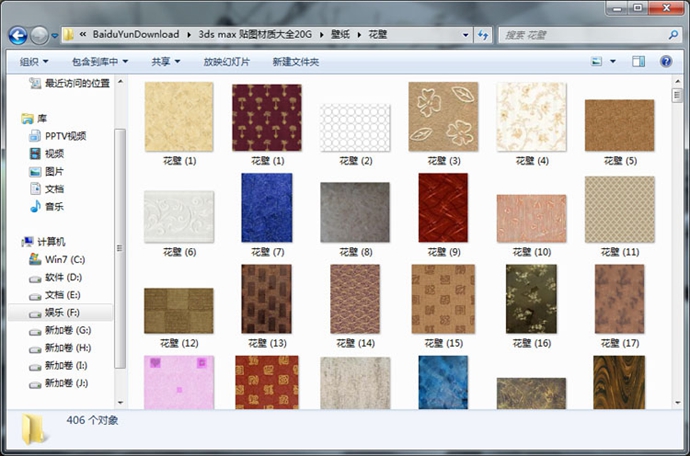Viewport: 690px width, 456px height.
Task: Select checkered olive thumbnail 花壁 (12)
Action: tap(179, 311)
